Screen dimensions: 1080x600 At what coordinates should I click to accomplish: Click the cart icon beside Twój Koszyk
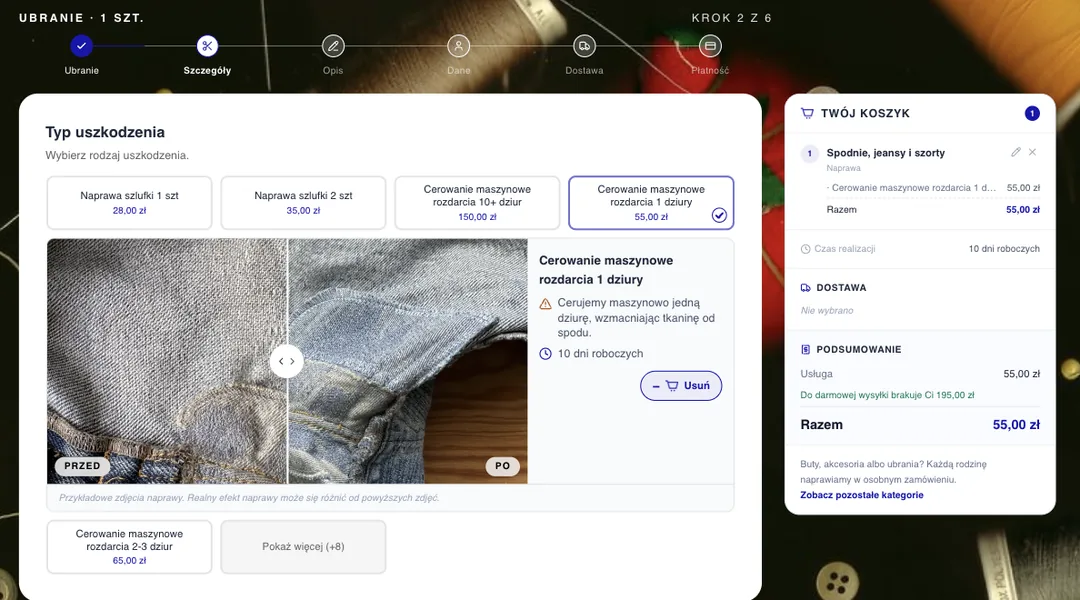pos(807,114)
